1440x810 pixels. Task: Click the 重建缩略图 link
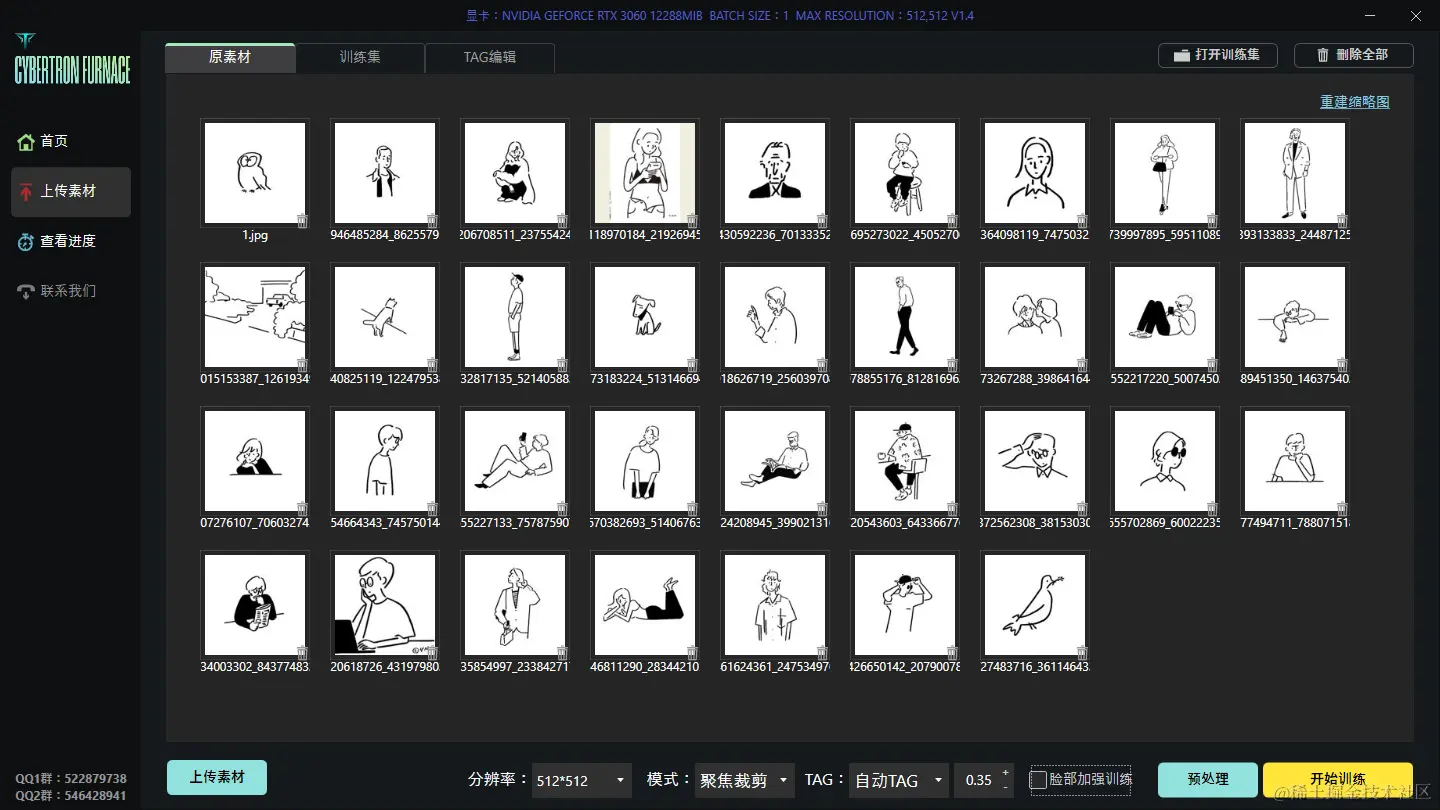[1355, 101]
